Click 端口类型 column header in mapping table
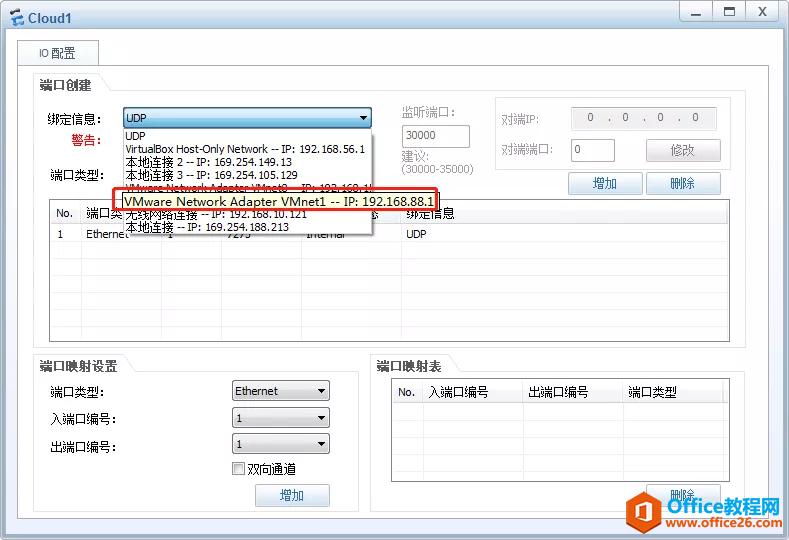The width and height of the screenshot is (789, 540). coord(674,392)
